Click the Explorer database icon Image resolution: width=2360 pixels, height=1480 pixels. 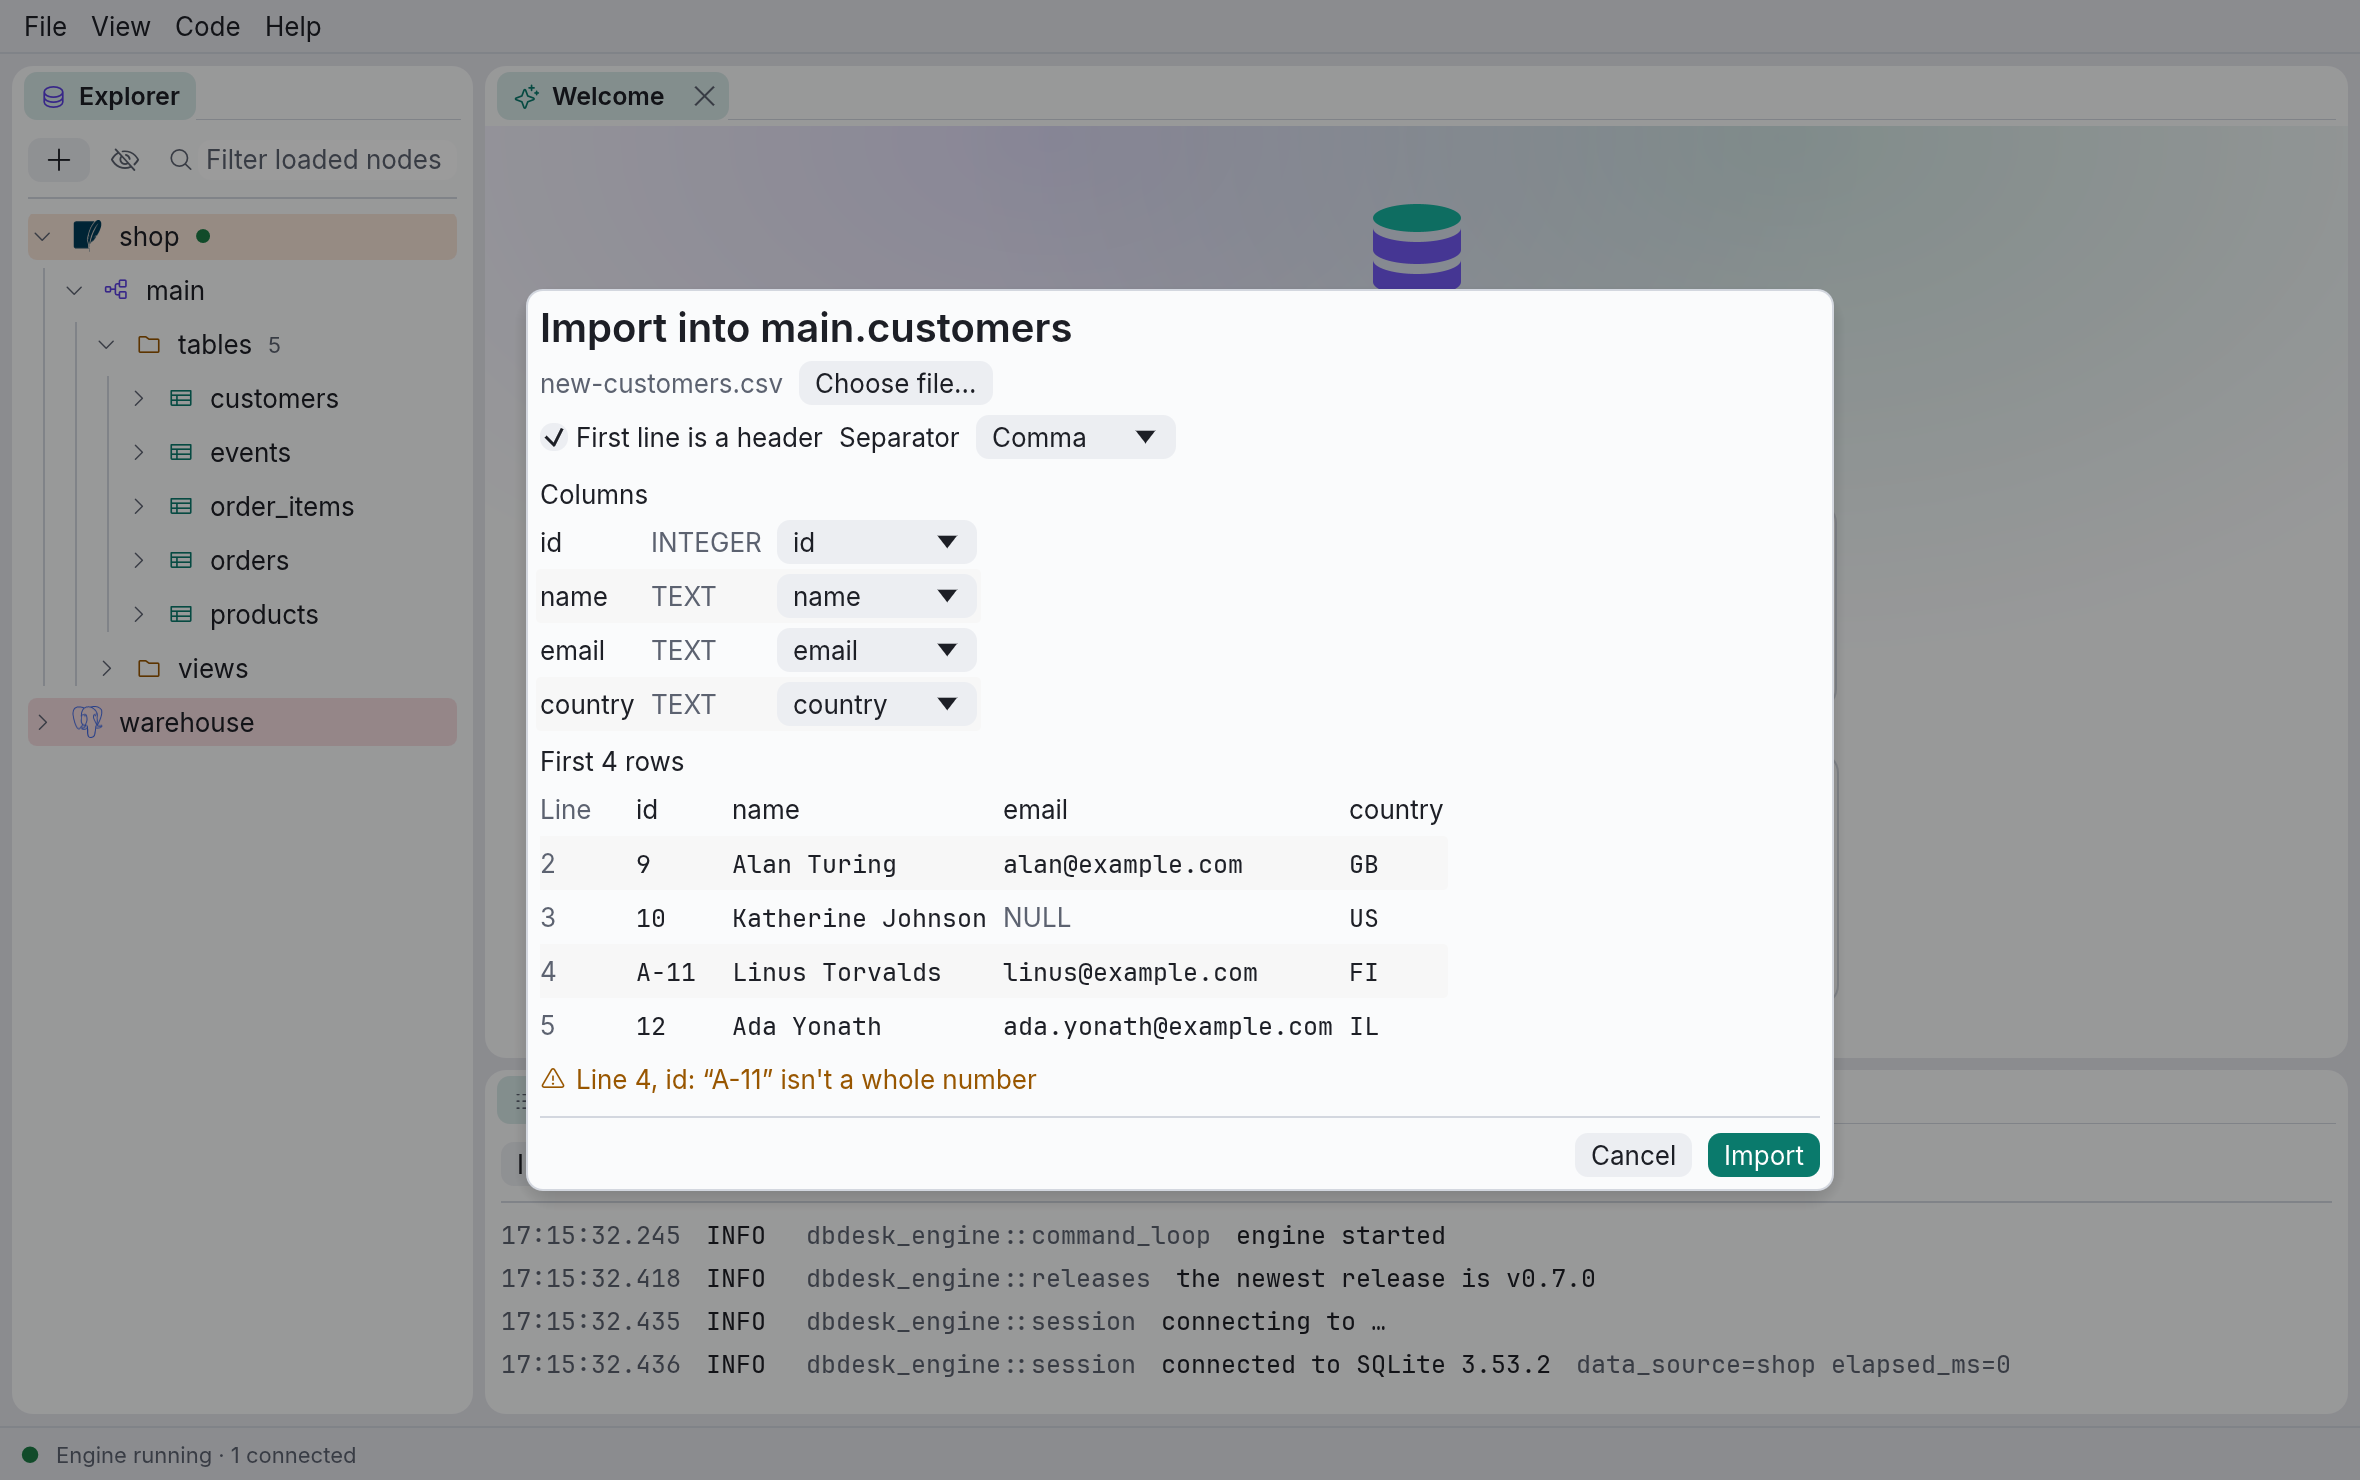(x=54, y=97)
